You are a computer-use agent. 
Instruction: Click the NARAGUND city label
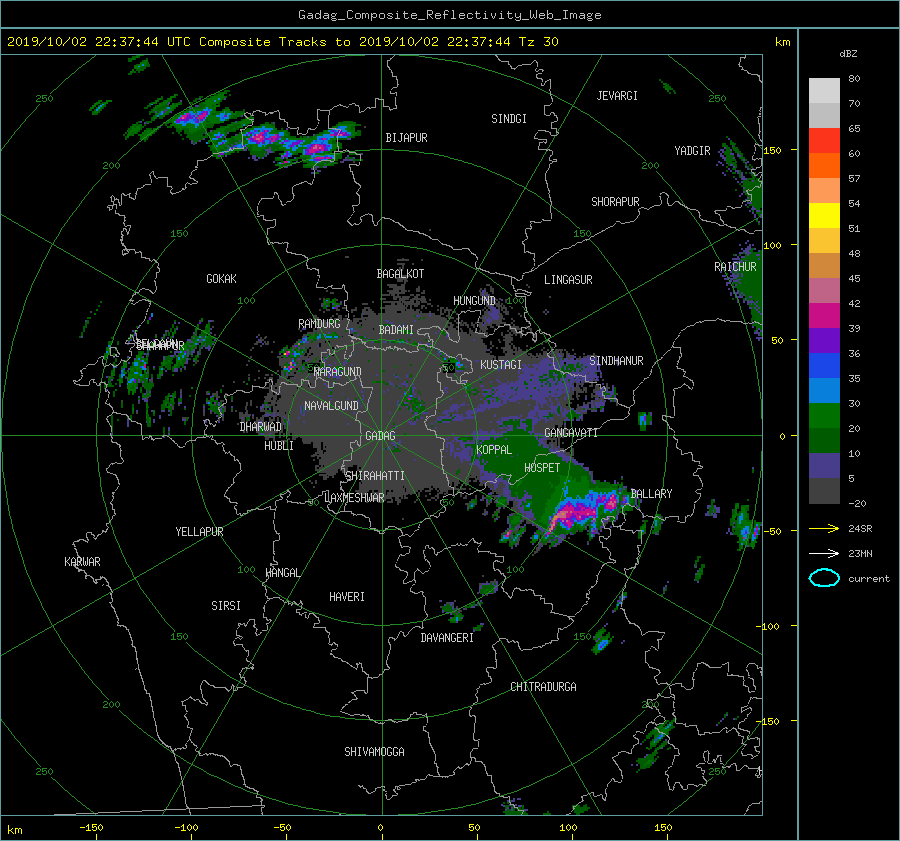[x=338, y=372]
